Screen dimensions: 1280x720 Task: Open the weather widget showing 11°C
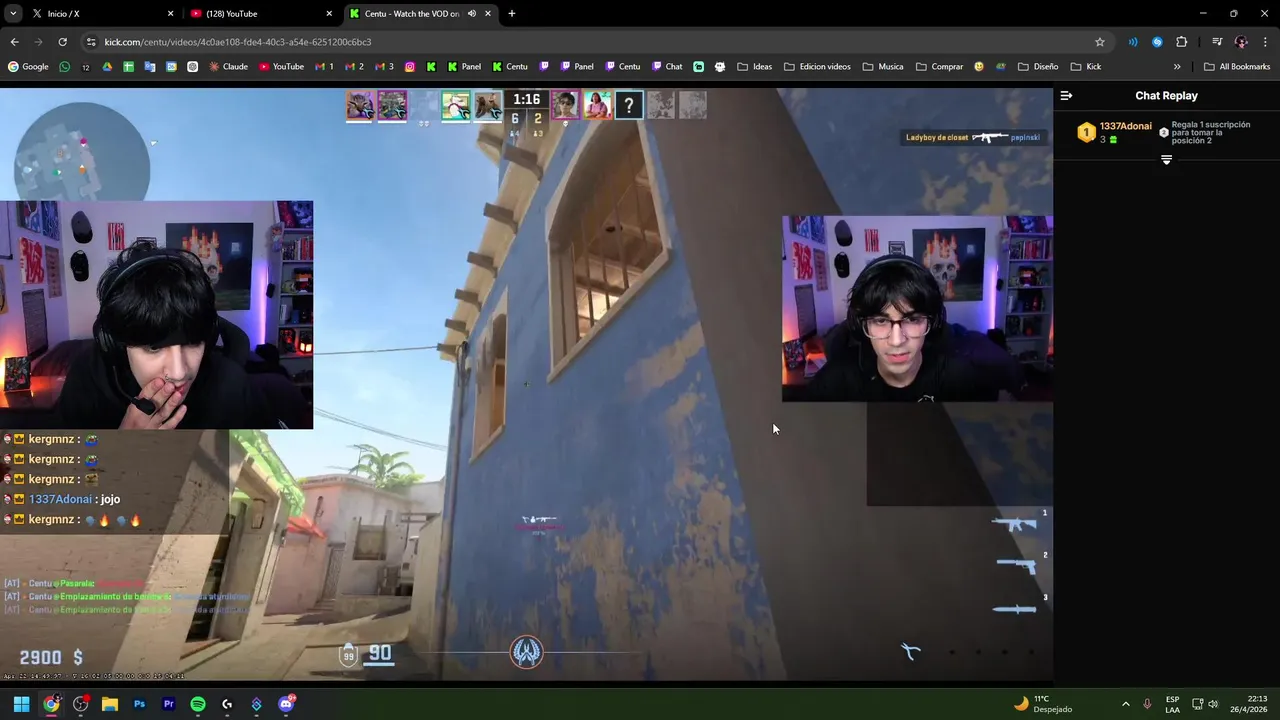1043,704
